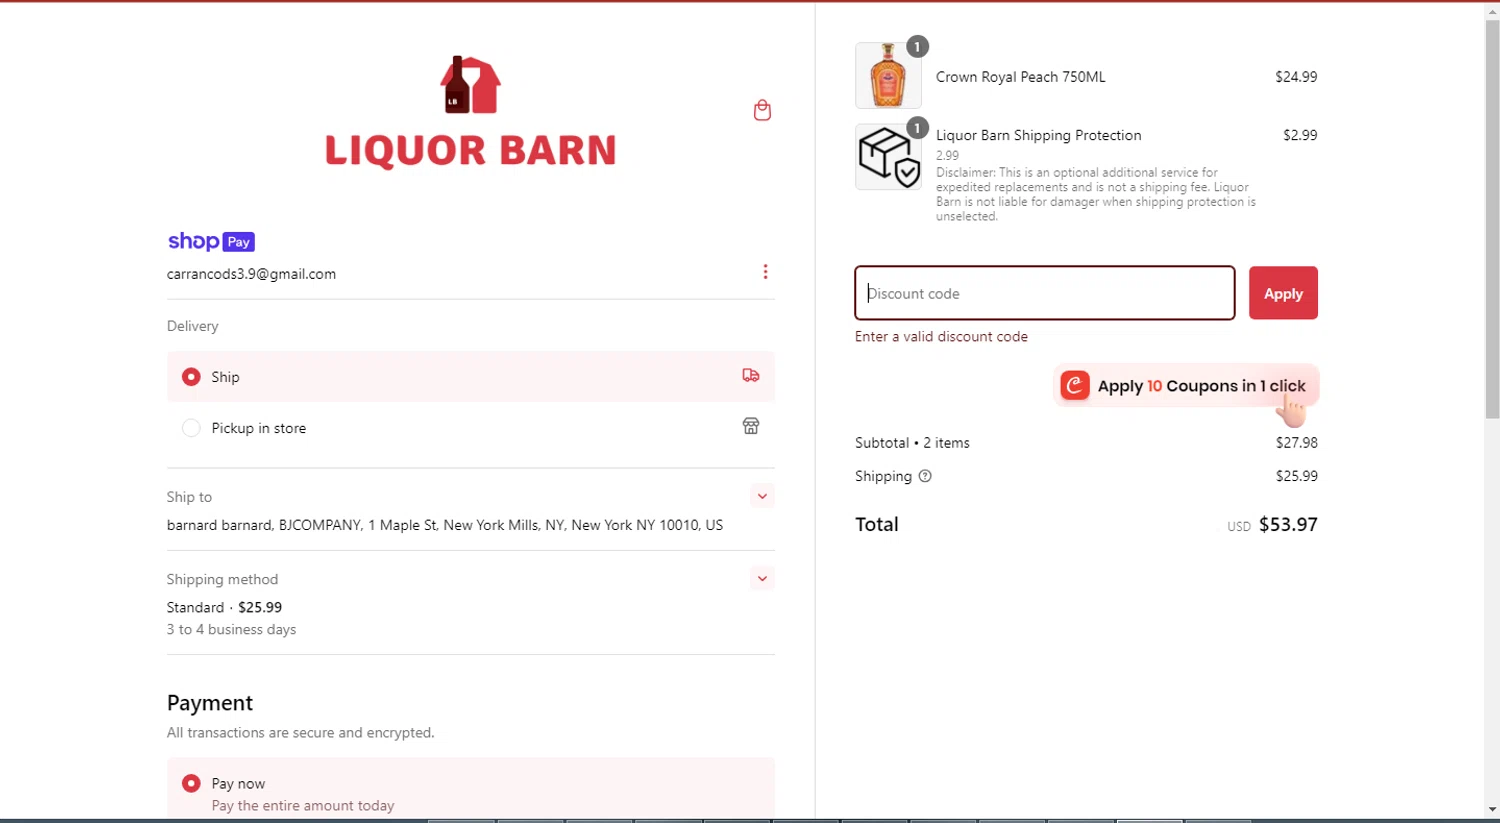Click the Subtotal $27.98 value
The image size is (1500, 823).
[1296, 442]
